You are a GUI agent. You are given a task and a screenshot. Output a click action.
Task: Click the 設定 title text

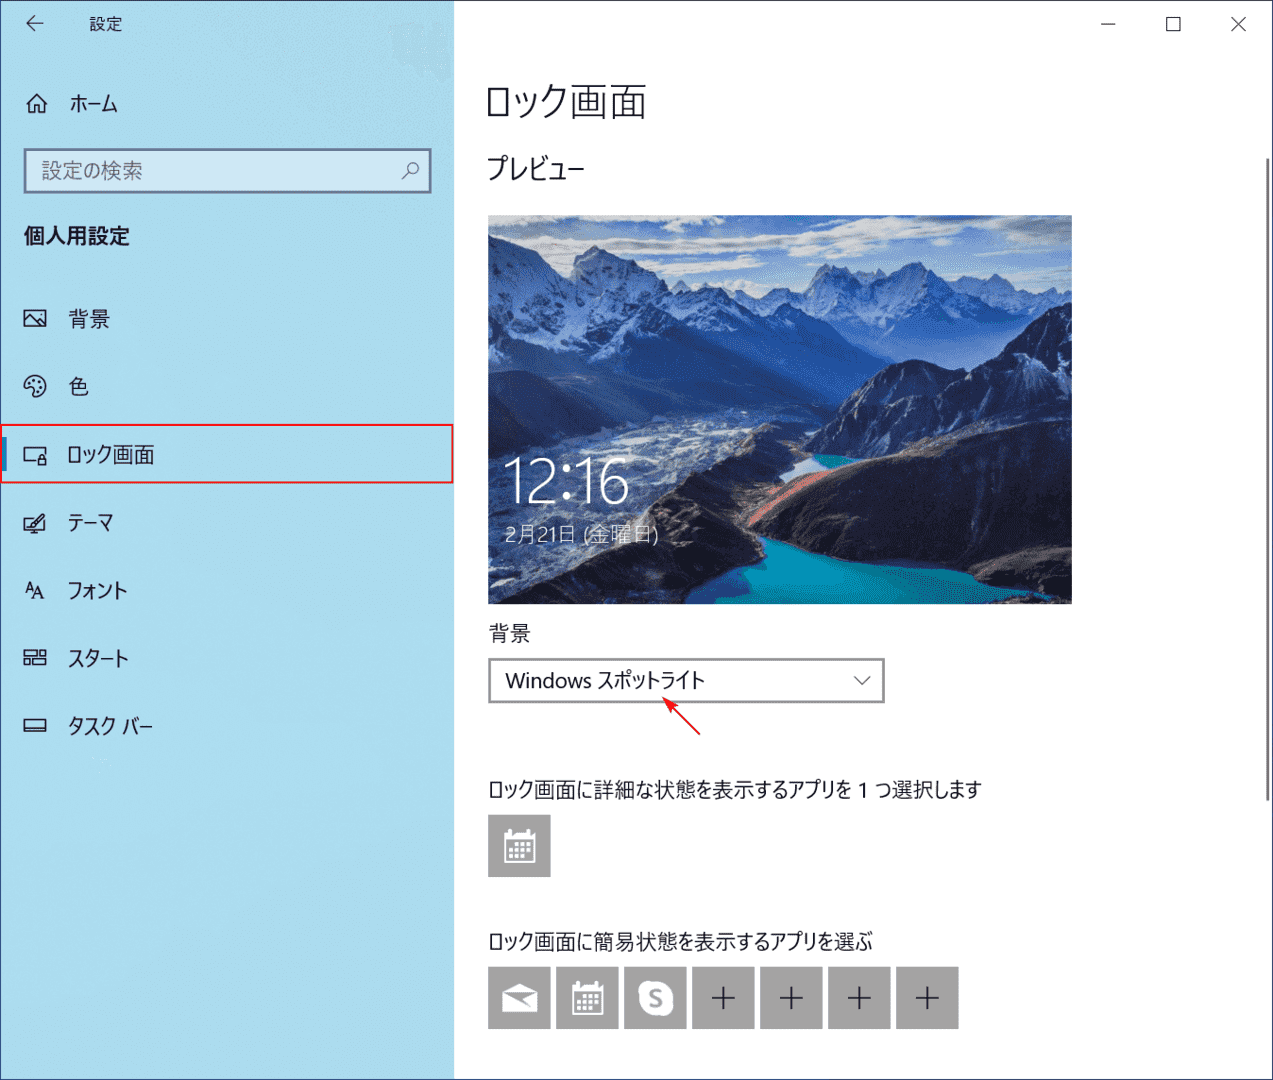coord(106,24)
